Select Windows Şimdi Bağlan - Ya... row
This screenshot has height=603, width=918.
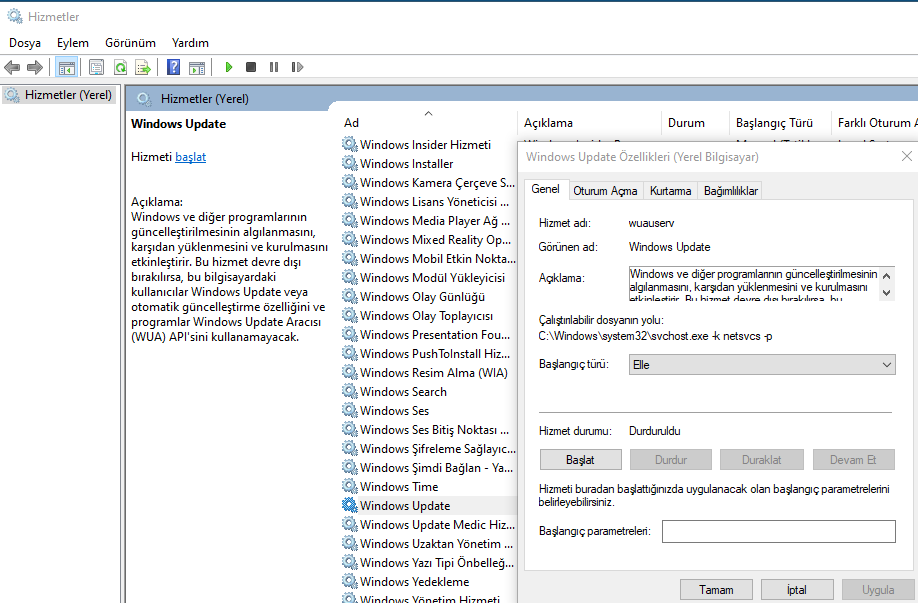click(x=429, y=467)
